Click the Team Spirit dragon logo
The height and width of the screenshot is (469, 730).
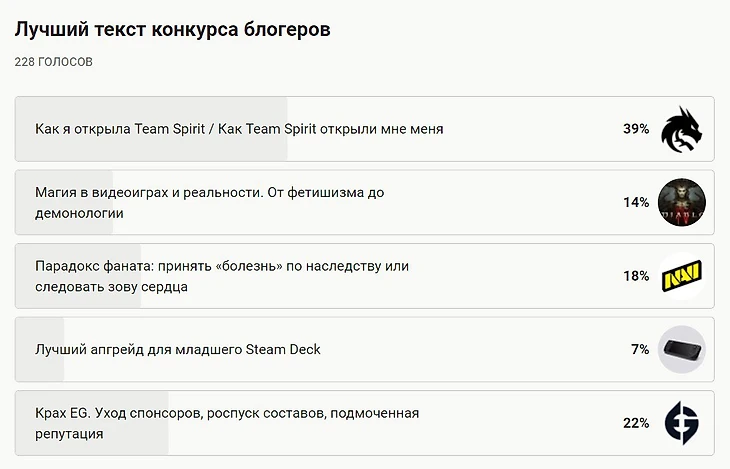tap(682, 129)
